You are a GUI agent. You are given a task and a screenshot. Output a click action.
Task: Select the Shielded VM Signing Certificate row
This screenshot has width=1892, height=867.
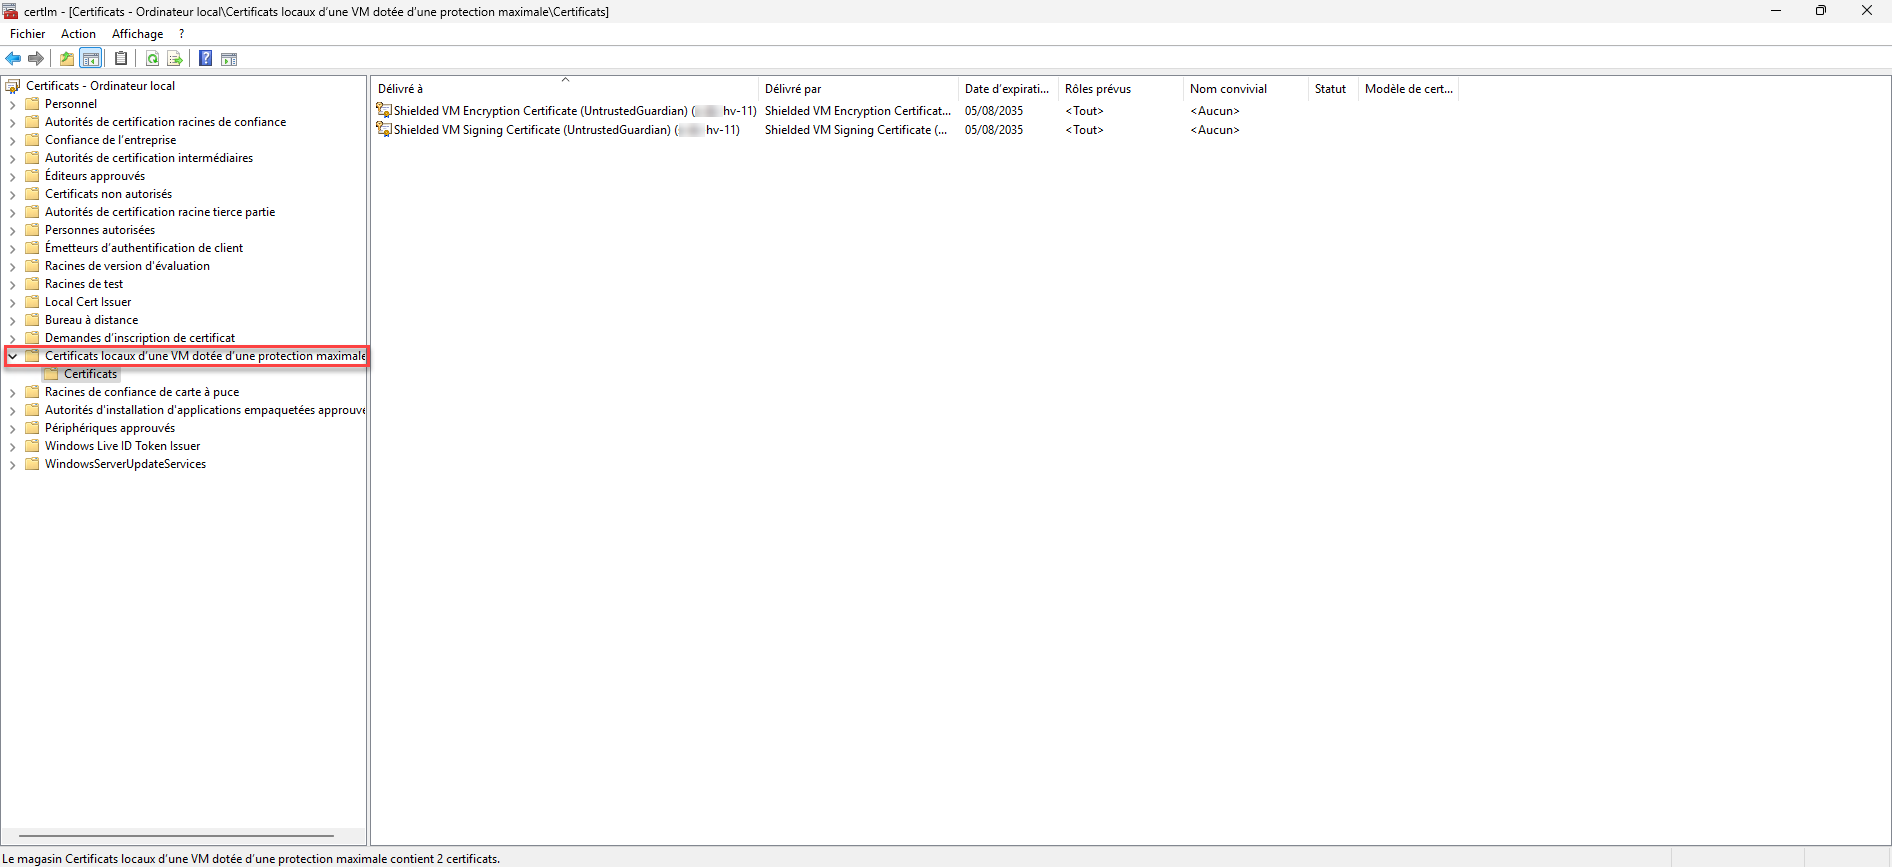531,130
